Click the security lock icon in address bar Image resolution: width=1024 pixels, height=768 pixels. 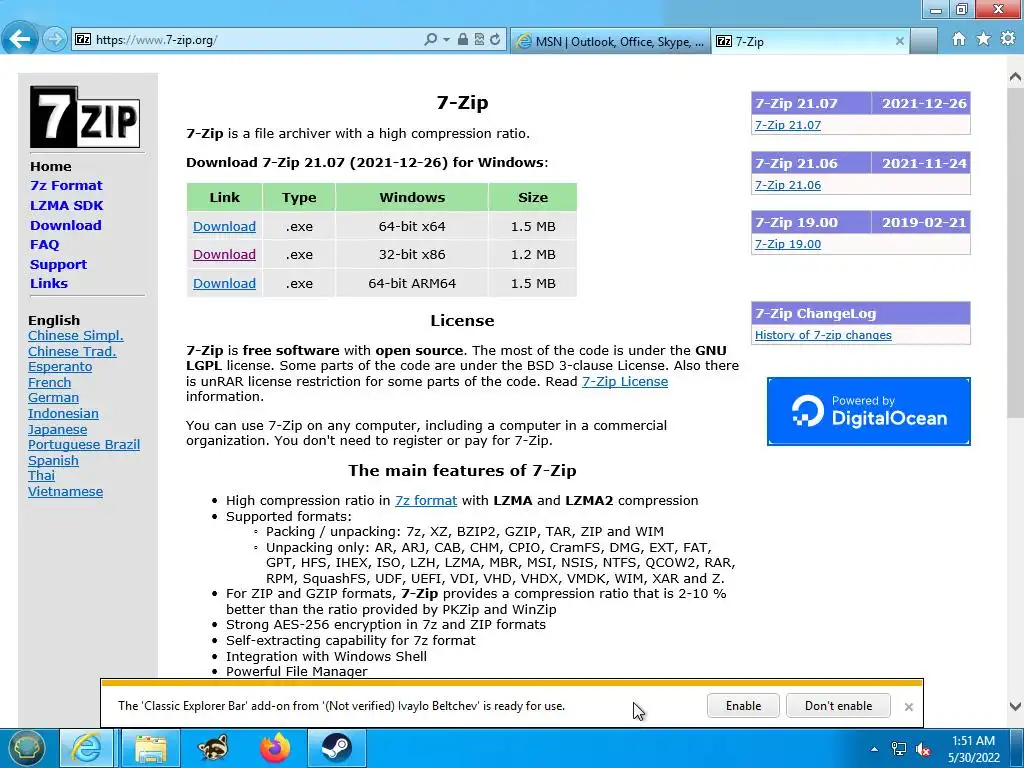(462, 40)
